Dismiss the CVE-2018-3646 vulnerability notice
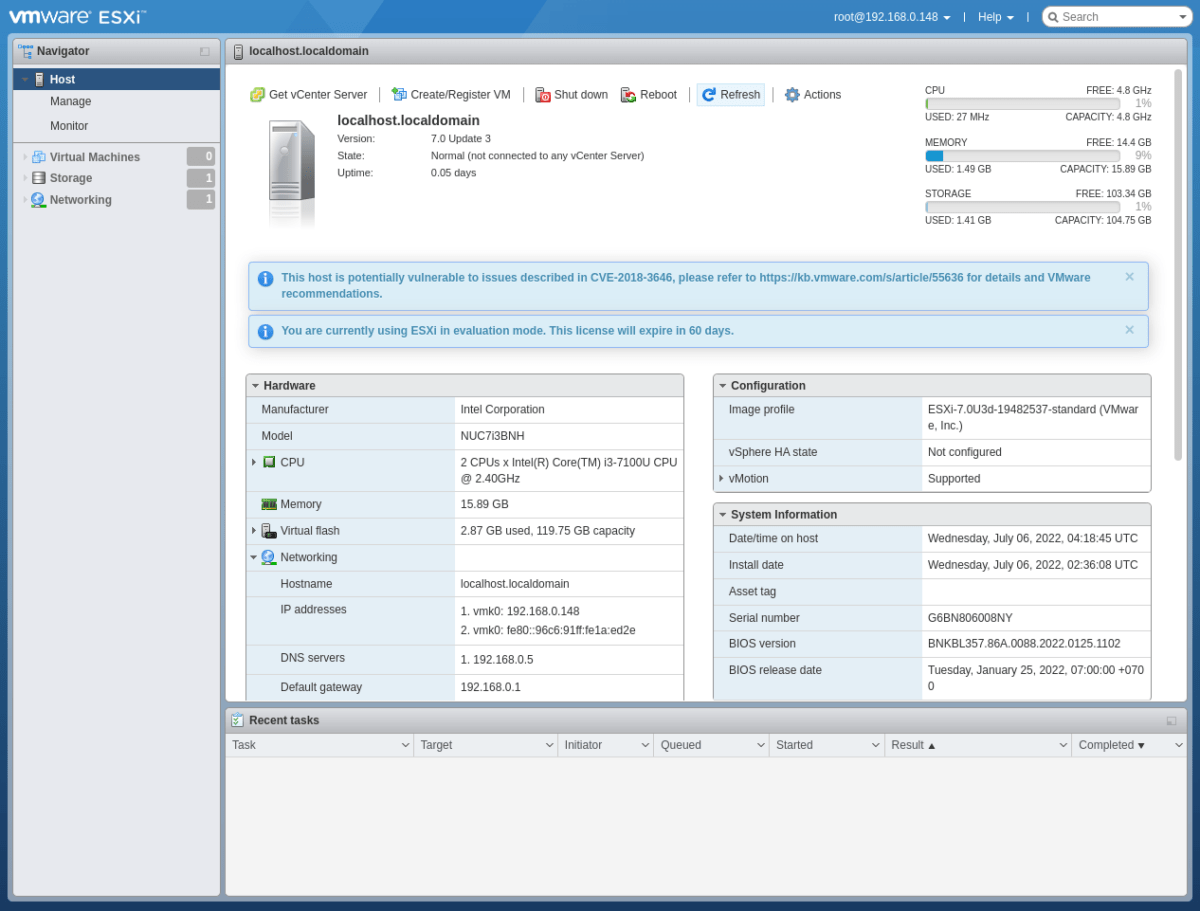Screen dimensions: 1200x911 [x=1129, y=276]
